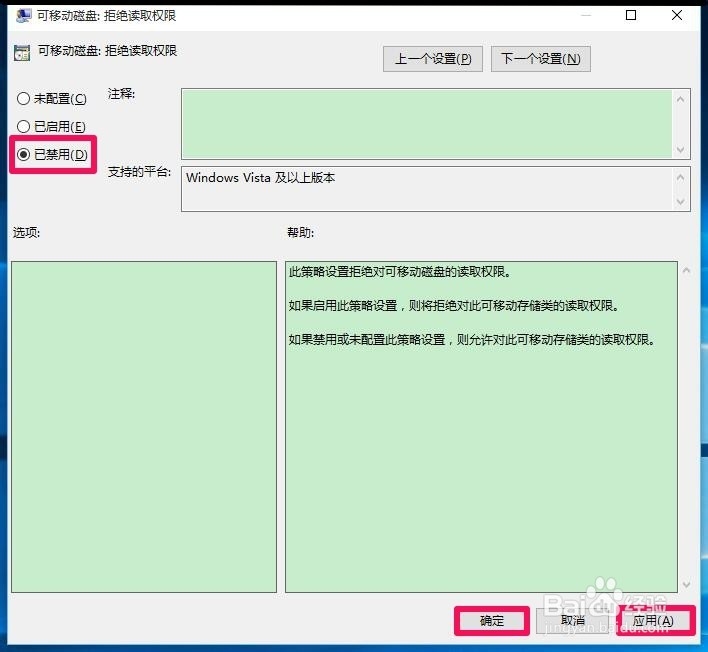Screen dimensions: 708x652
Task: Select the 已启用(E) radio button
Action: click(x=23, y=126)
